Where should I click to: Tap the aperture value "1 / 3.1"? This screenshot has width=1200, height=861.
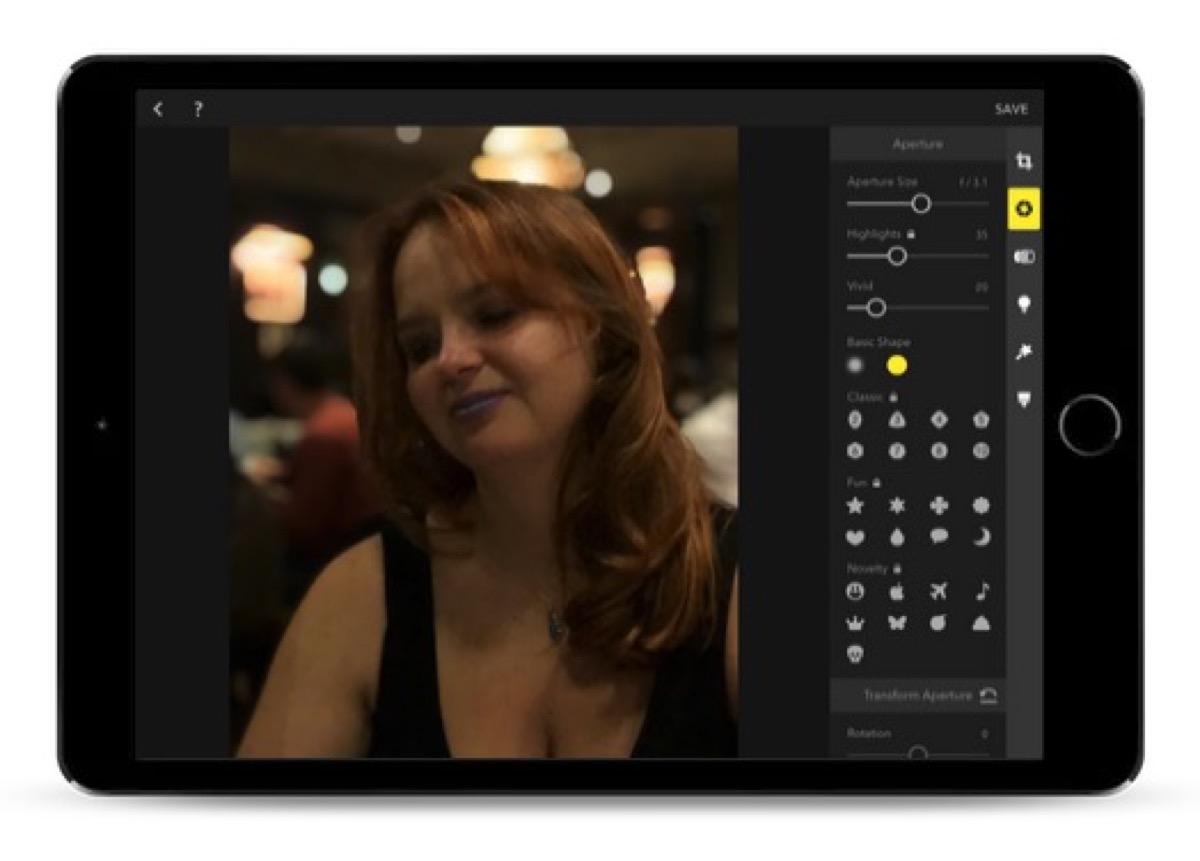(x=973, y=182)
